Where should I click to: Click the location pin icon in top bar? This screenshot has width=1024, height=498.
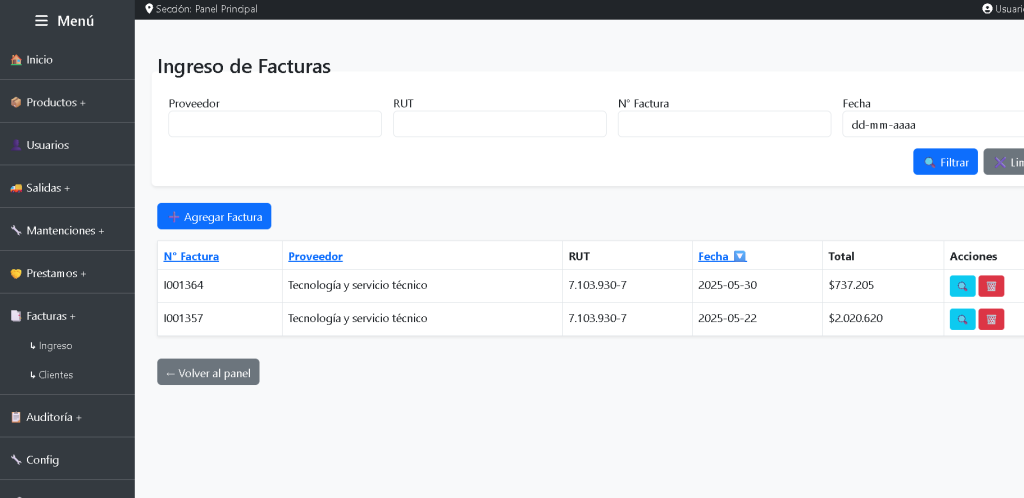[x=149, y=9]
